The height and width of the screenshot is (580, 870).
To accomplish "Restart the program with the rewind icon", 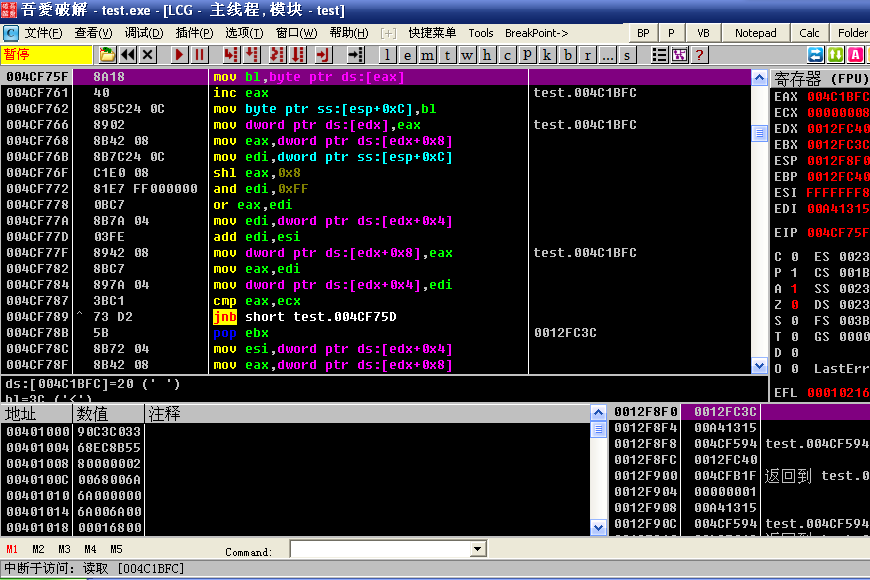I will pos(128,54).
